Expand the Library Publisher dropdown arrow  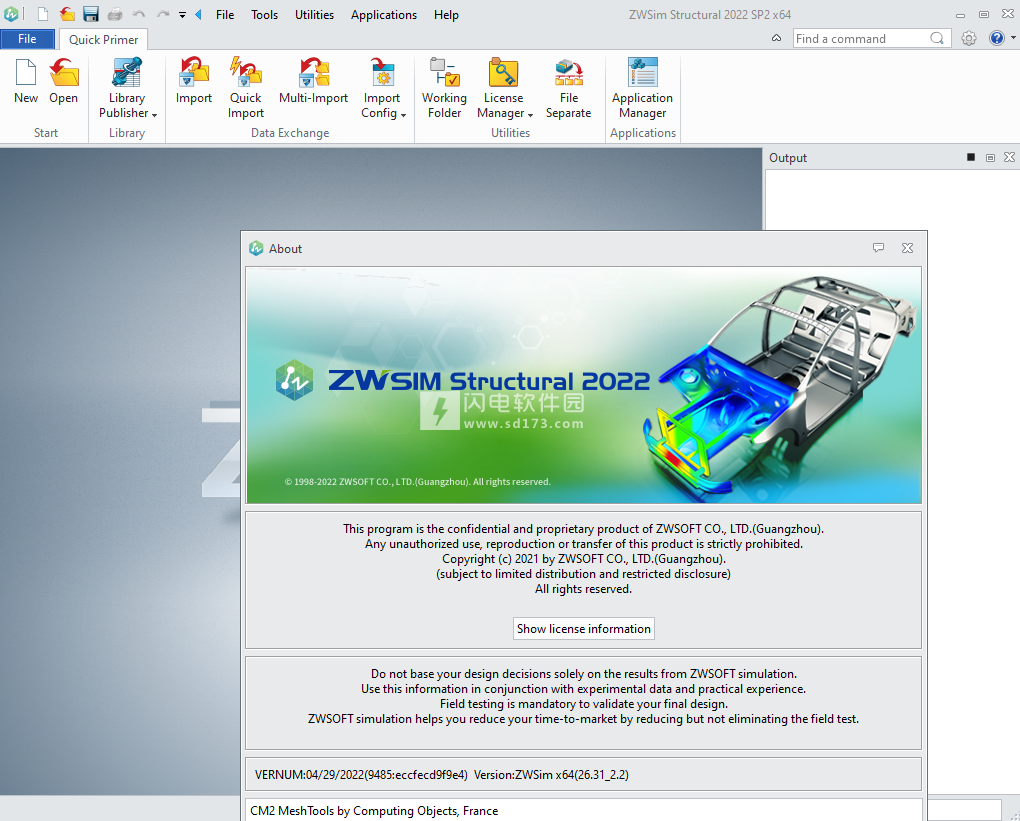point(154,114)
